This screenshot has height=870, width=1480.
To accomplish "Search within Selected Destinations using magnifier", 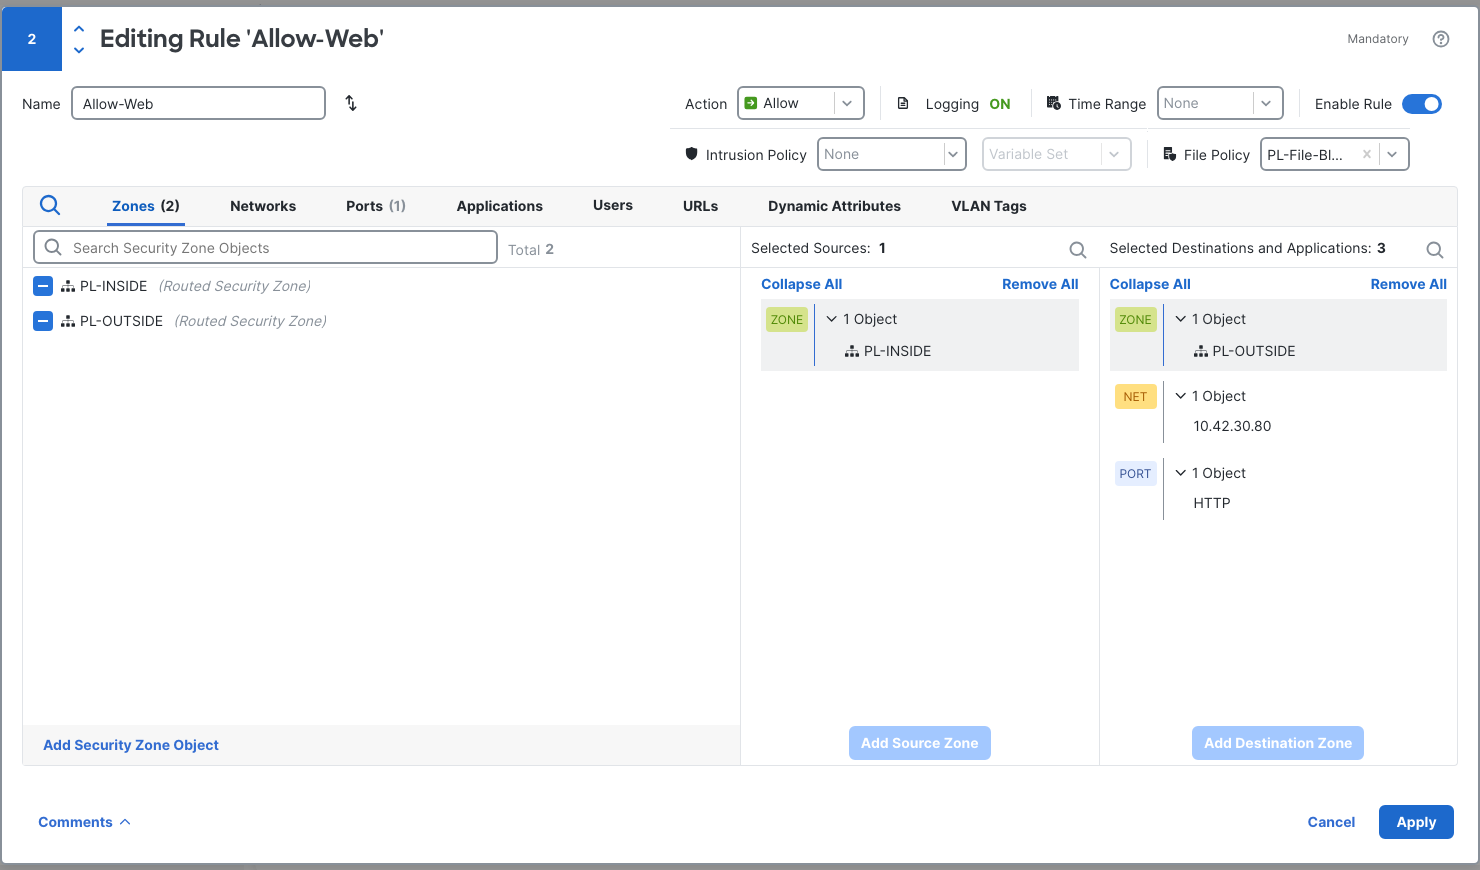I will point(1434,250).
